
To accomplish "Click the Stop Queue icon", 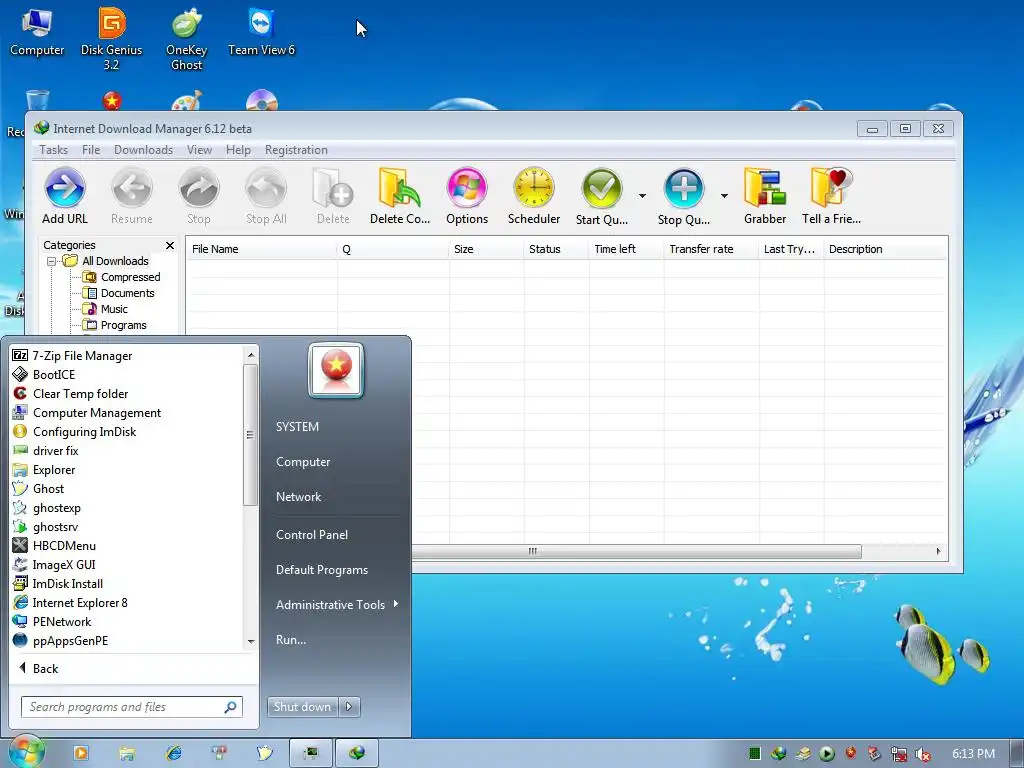I will (x=684, y=196).
